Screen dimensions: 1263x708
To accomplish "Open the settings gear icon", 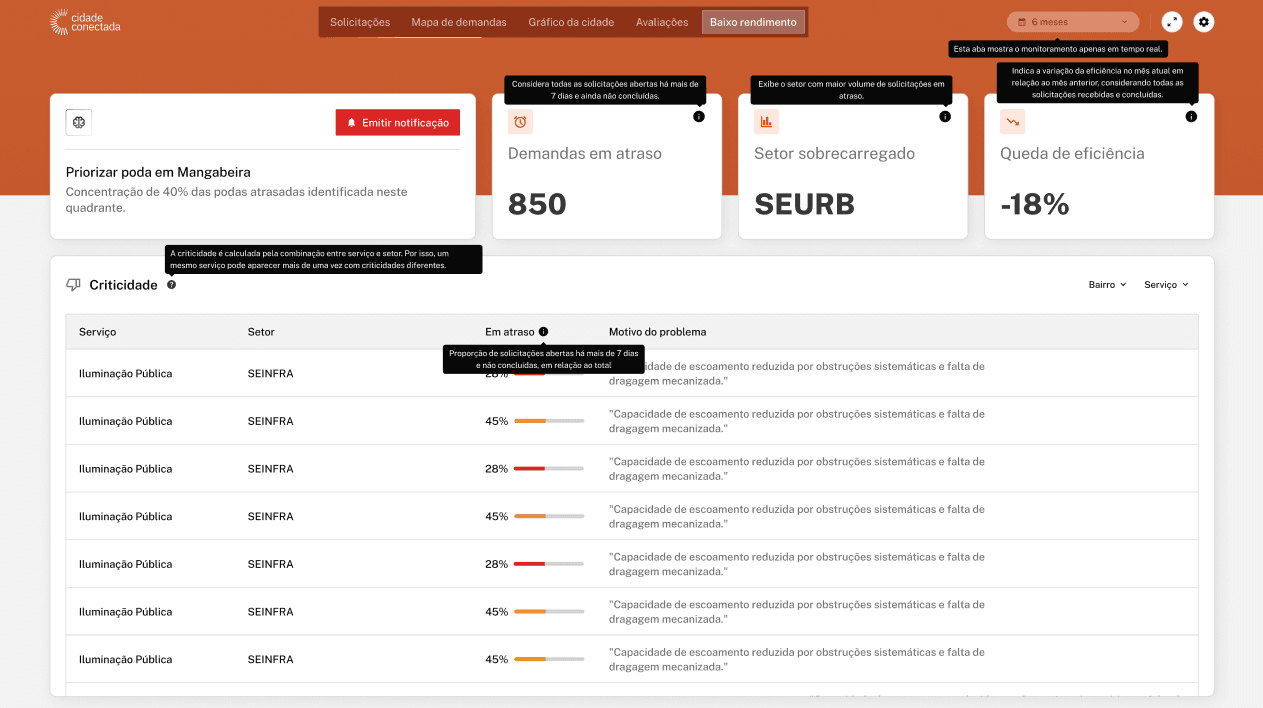I will 1204,22.
